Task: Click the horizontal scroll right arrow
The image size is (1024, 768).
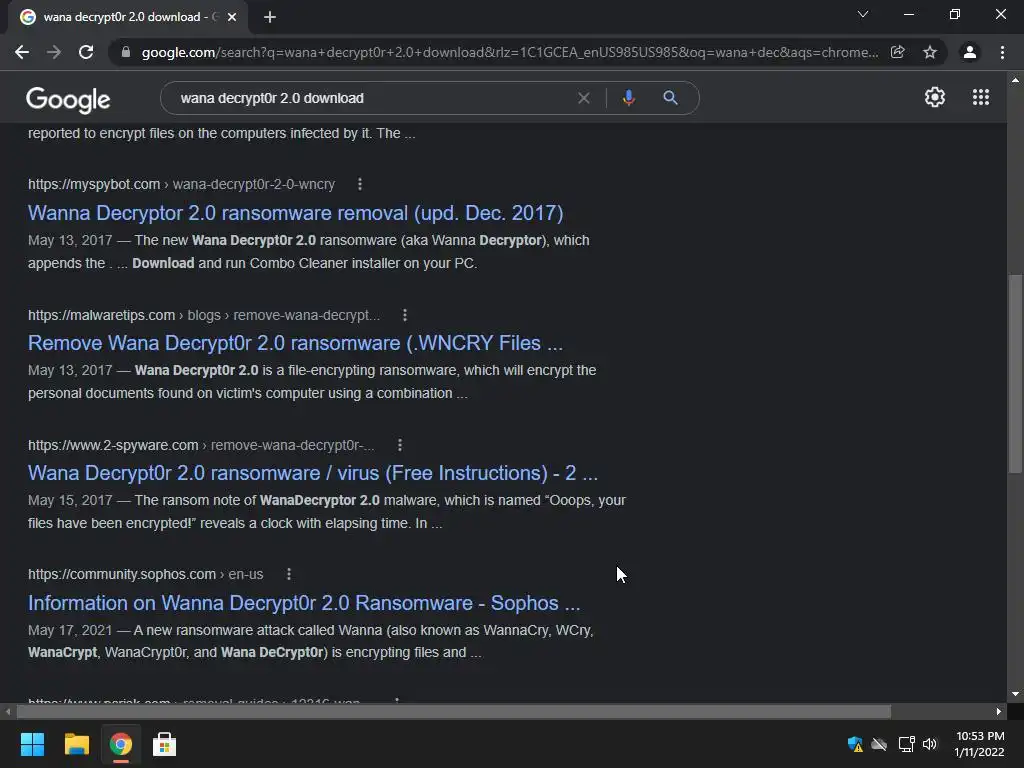Action: tap(999, 711)
